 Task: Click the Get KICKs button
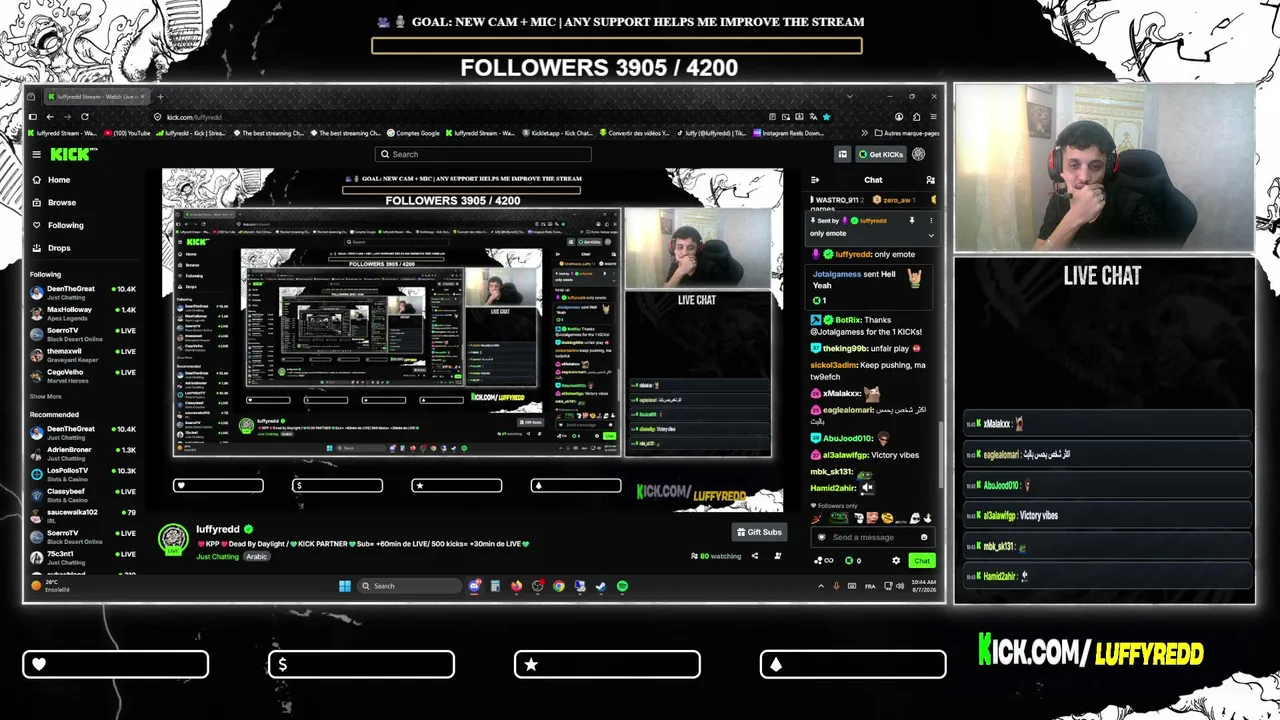(881, 154)
